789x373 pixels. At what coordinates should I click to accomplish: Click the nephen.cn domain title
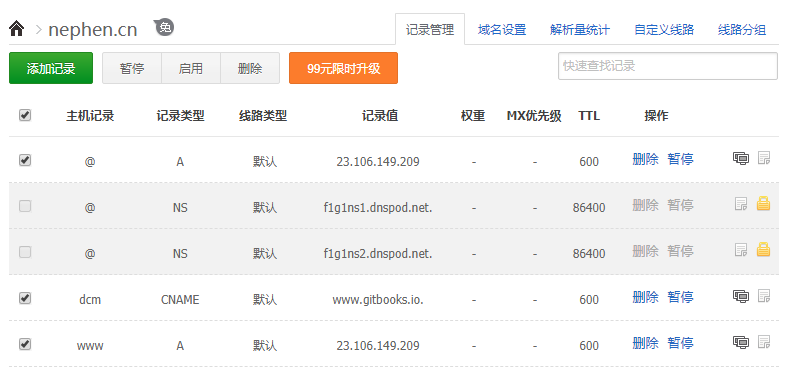[93, 30]
